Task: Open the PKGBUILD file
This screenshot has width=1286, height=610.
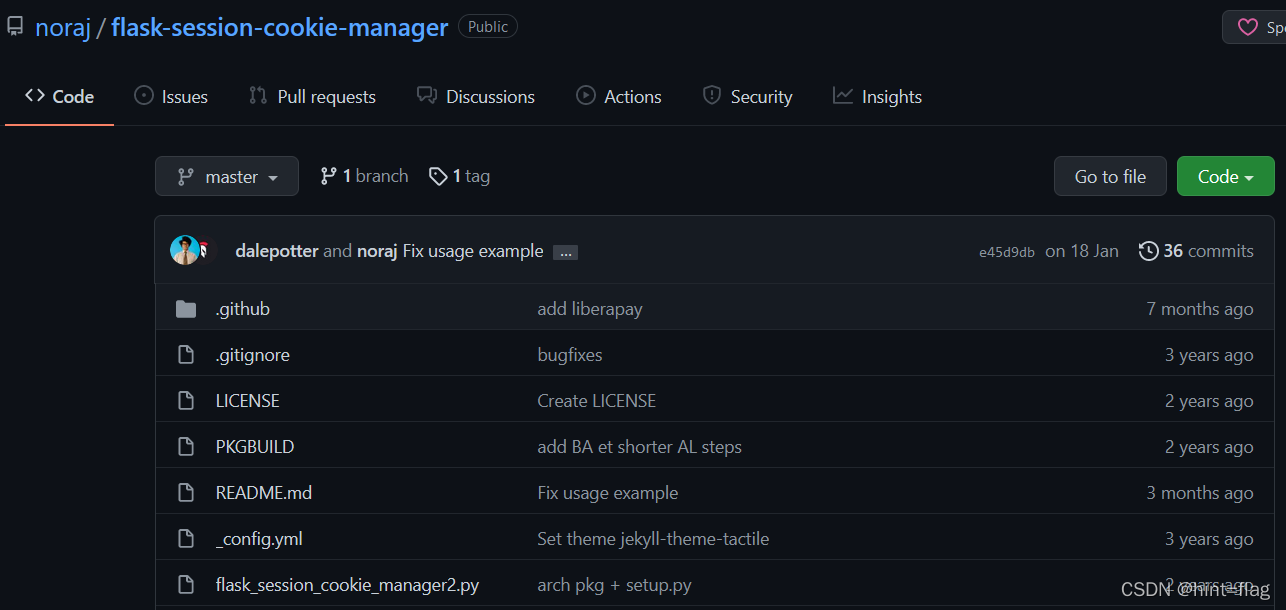Action: coord(255,447)
